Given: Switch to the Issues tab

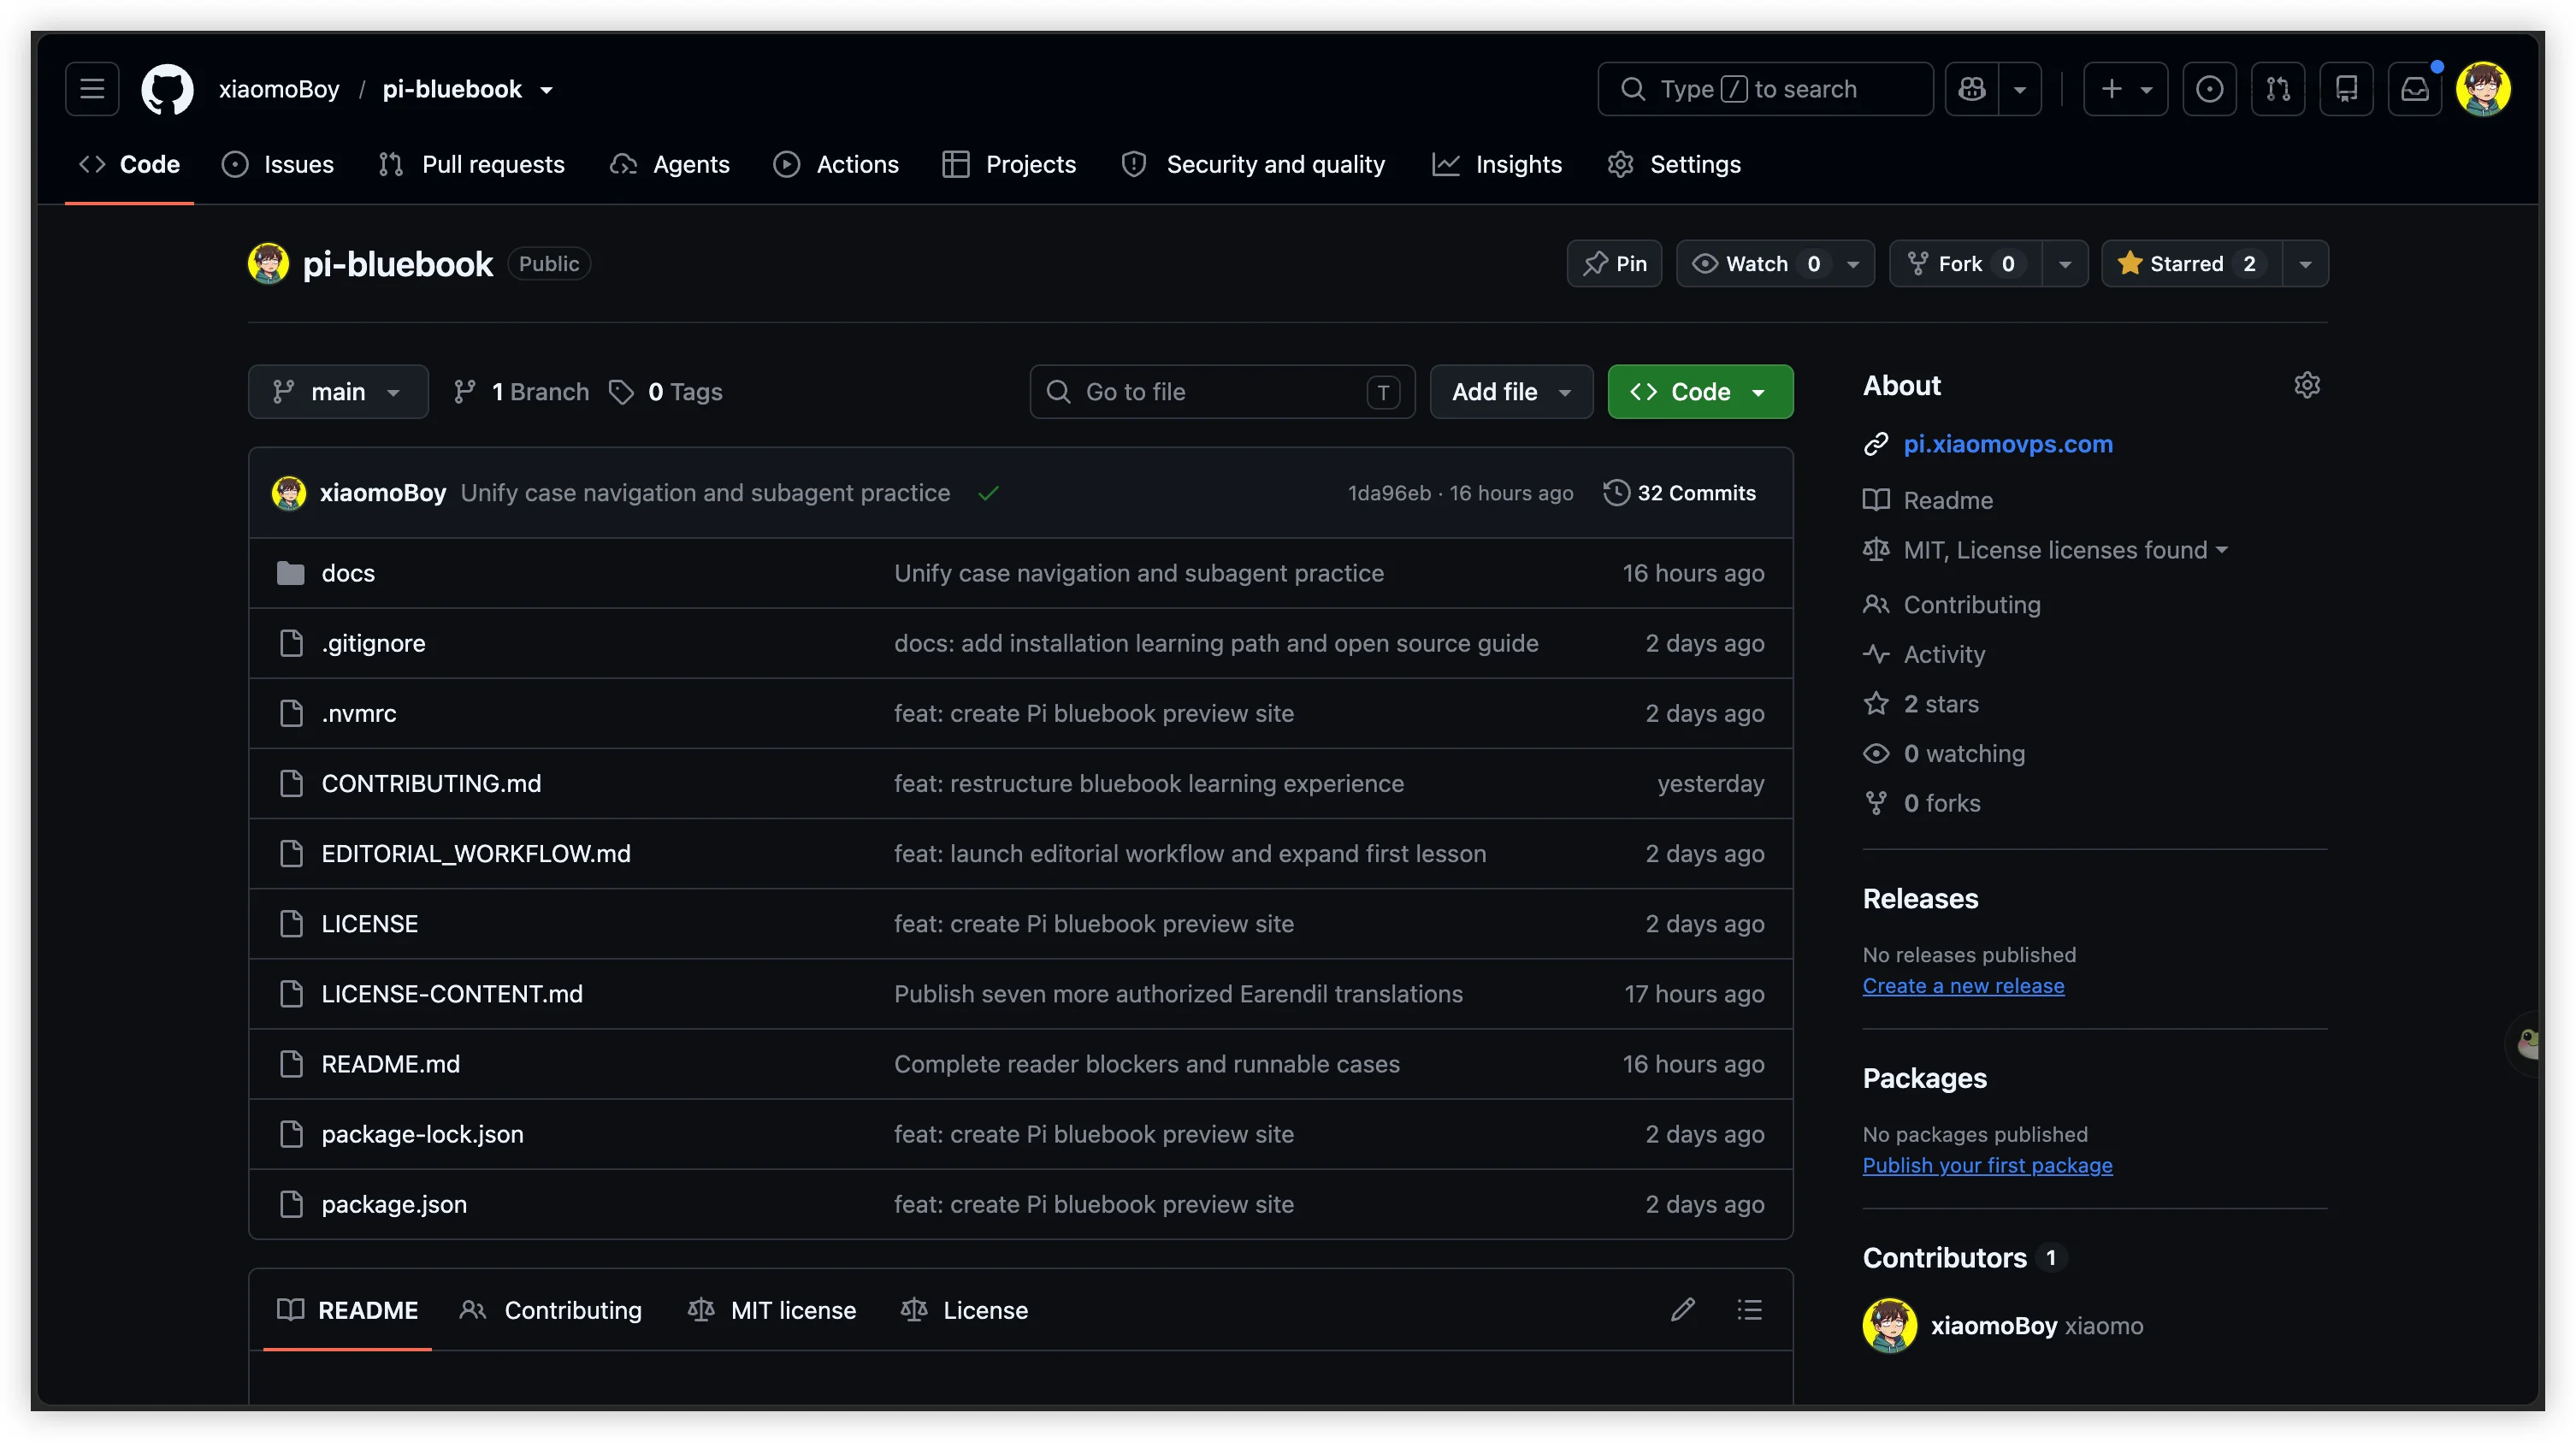Looking at the screenshot, I should [x=278, y=164].
